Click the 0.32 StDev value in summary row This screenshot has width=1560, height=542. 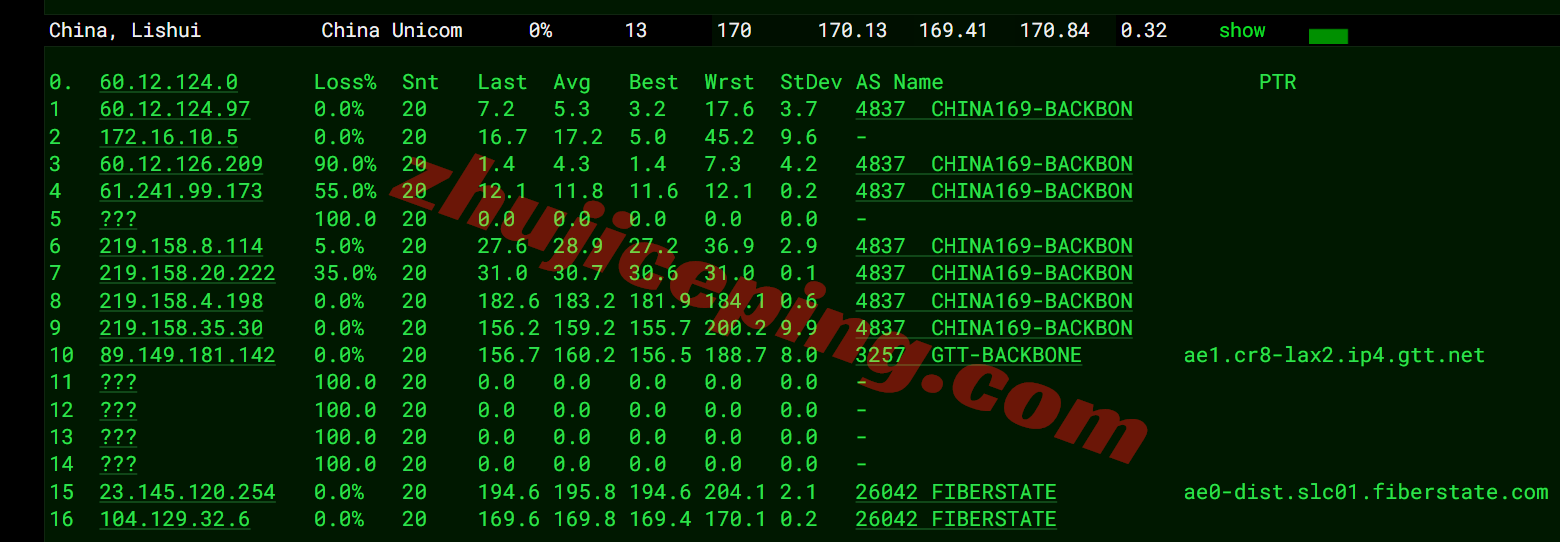(1143, 31)
